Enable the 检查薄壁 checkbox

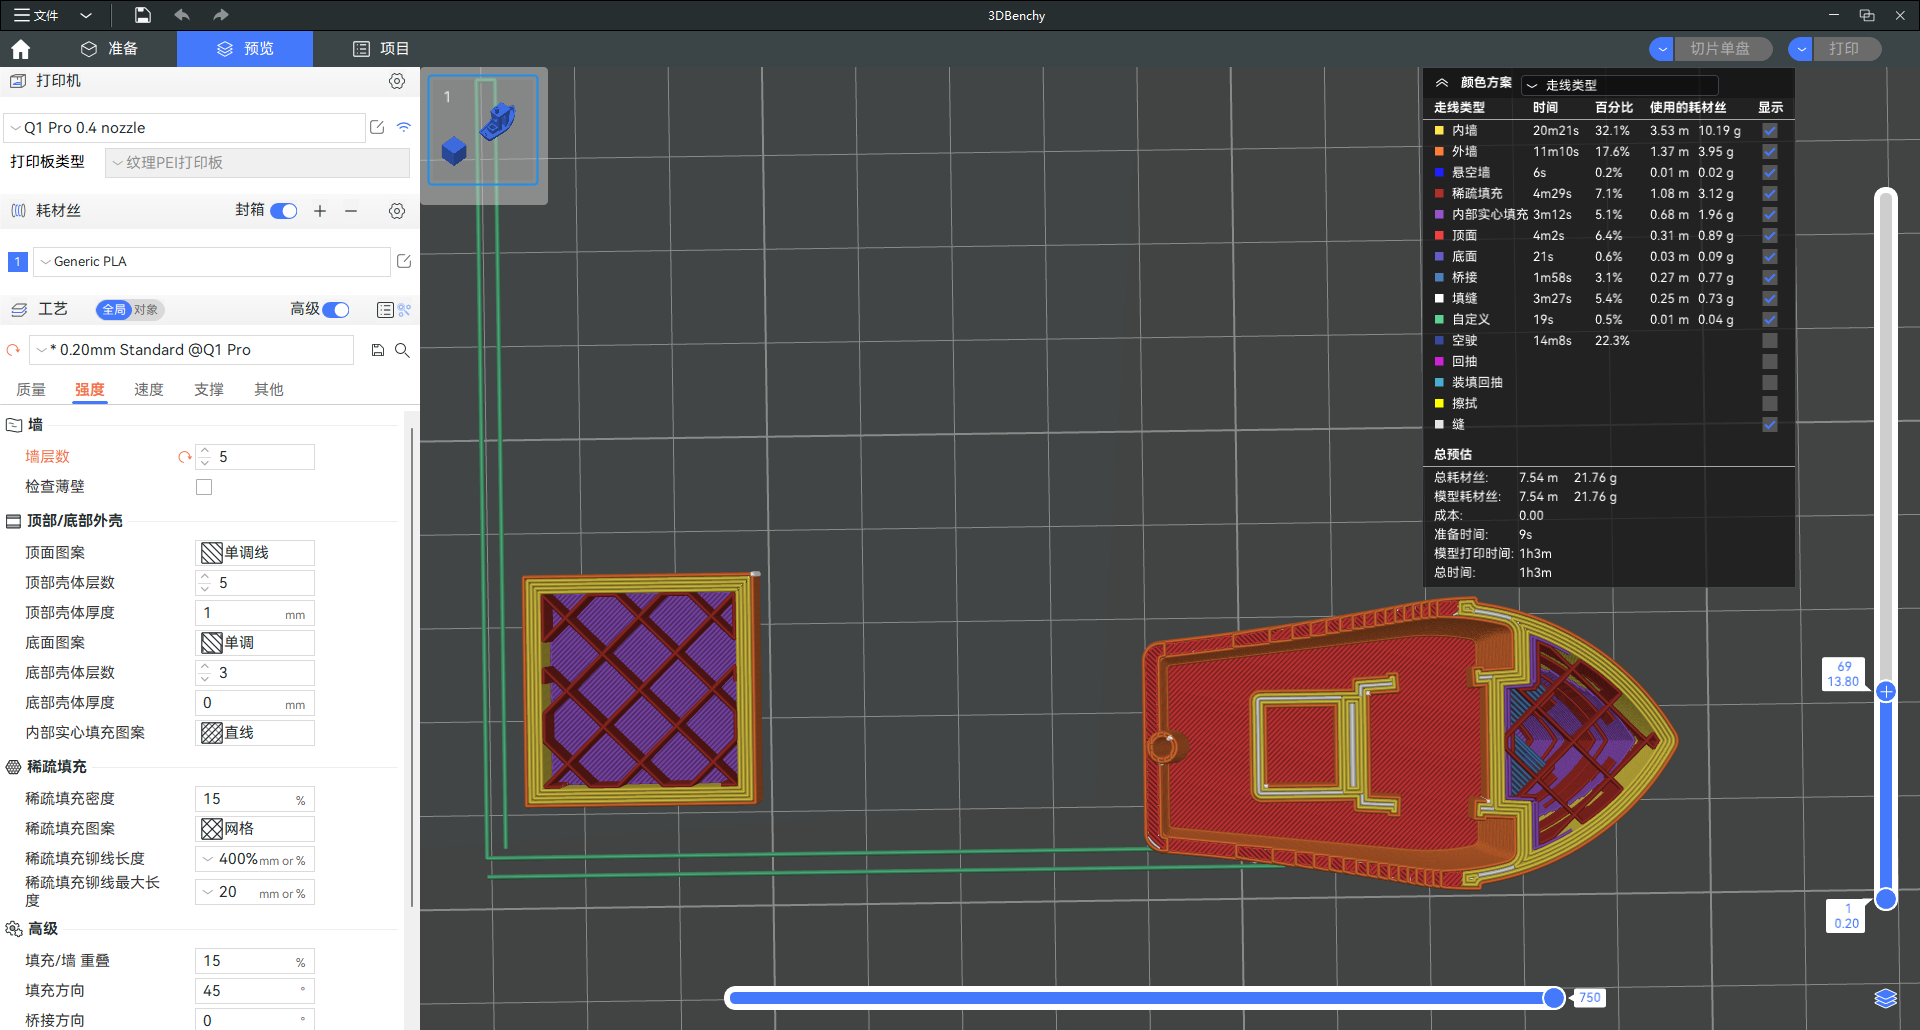[x=204, y=487]
